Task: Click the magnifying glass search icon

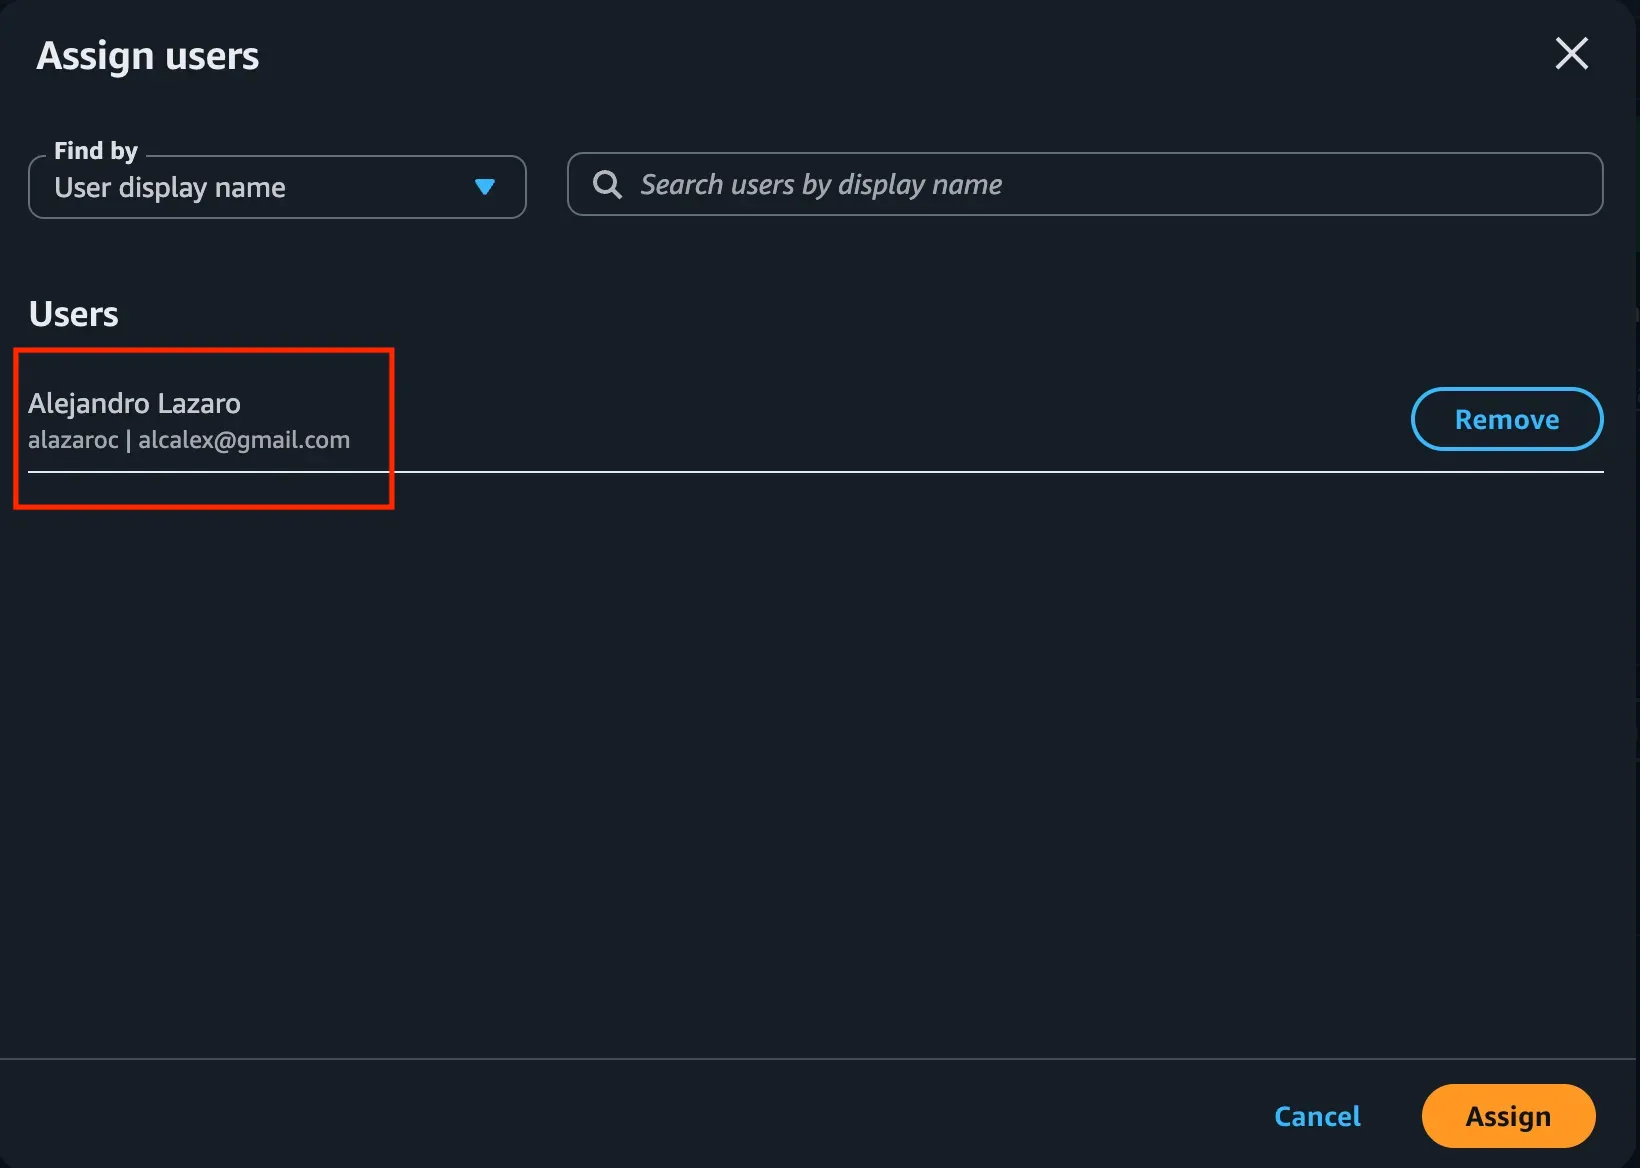Action: click(x=607, y=184)
